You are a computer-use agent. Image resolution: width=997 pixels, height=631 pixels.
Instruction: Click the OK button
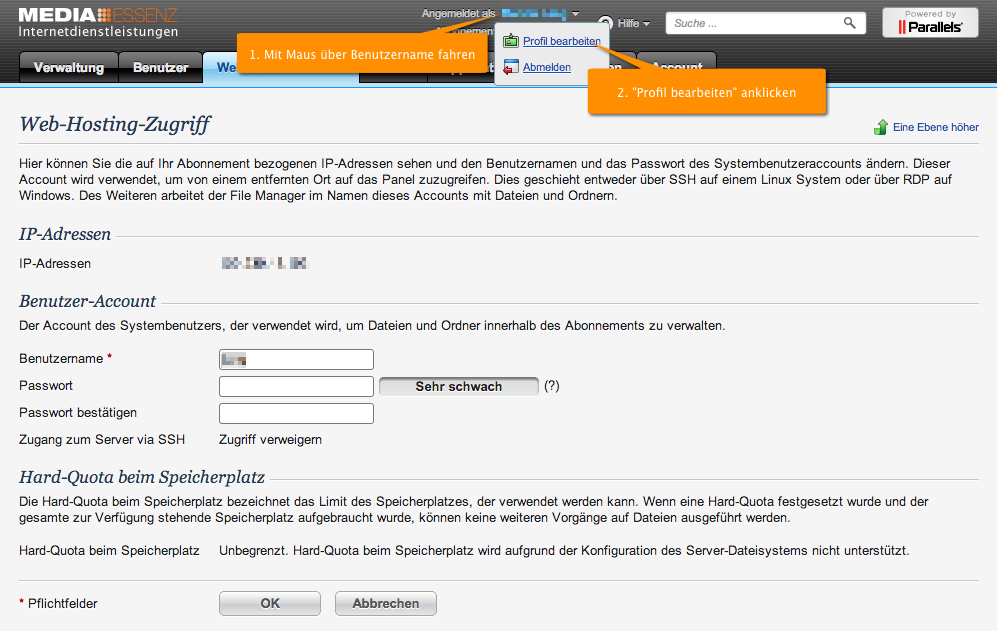[x=270, y=603]
